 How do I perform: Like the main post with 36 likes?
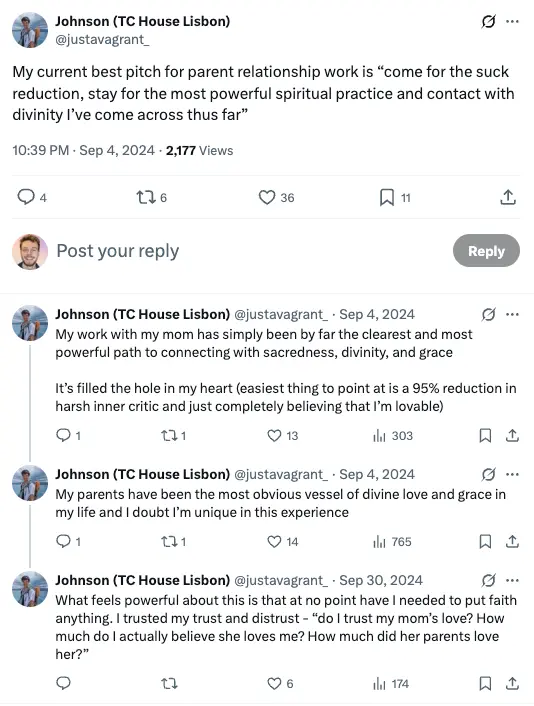coord(267,197)
